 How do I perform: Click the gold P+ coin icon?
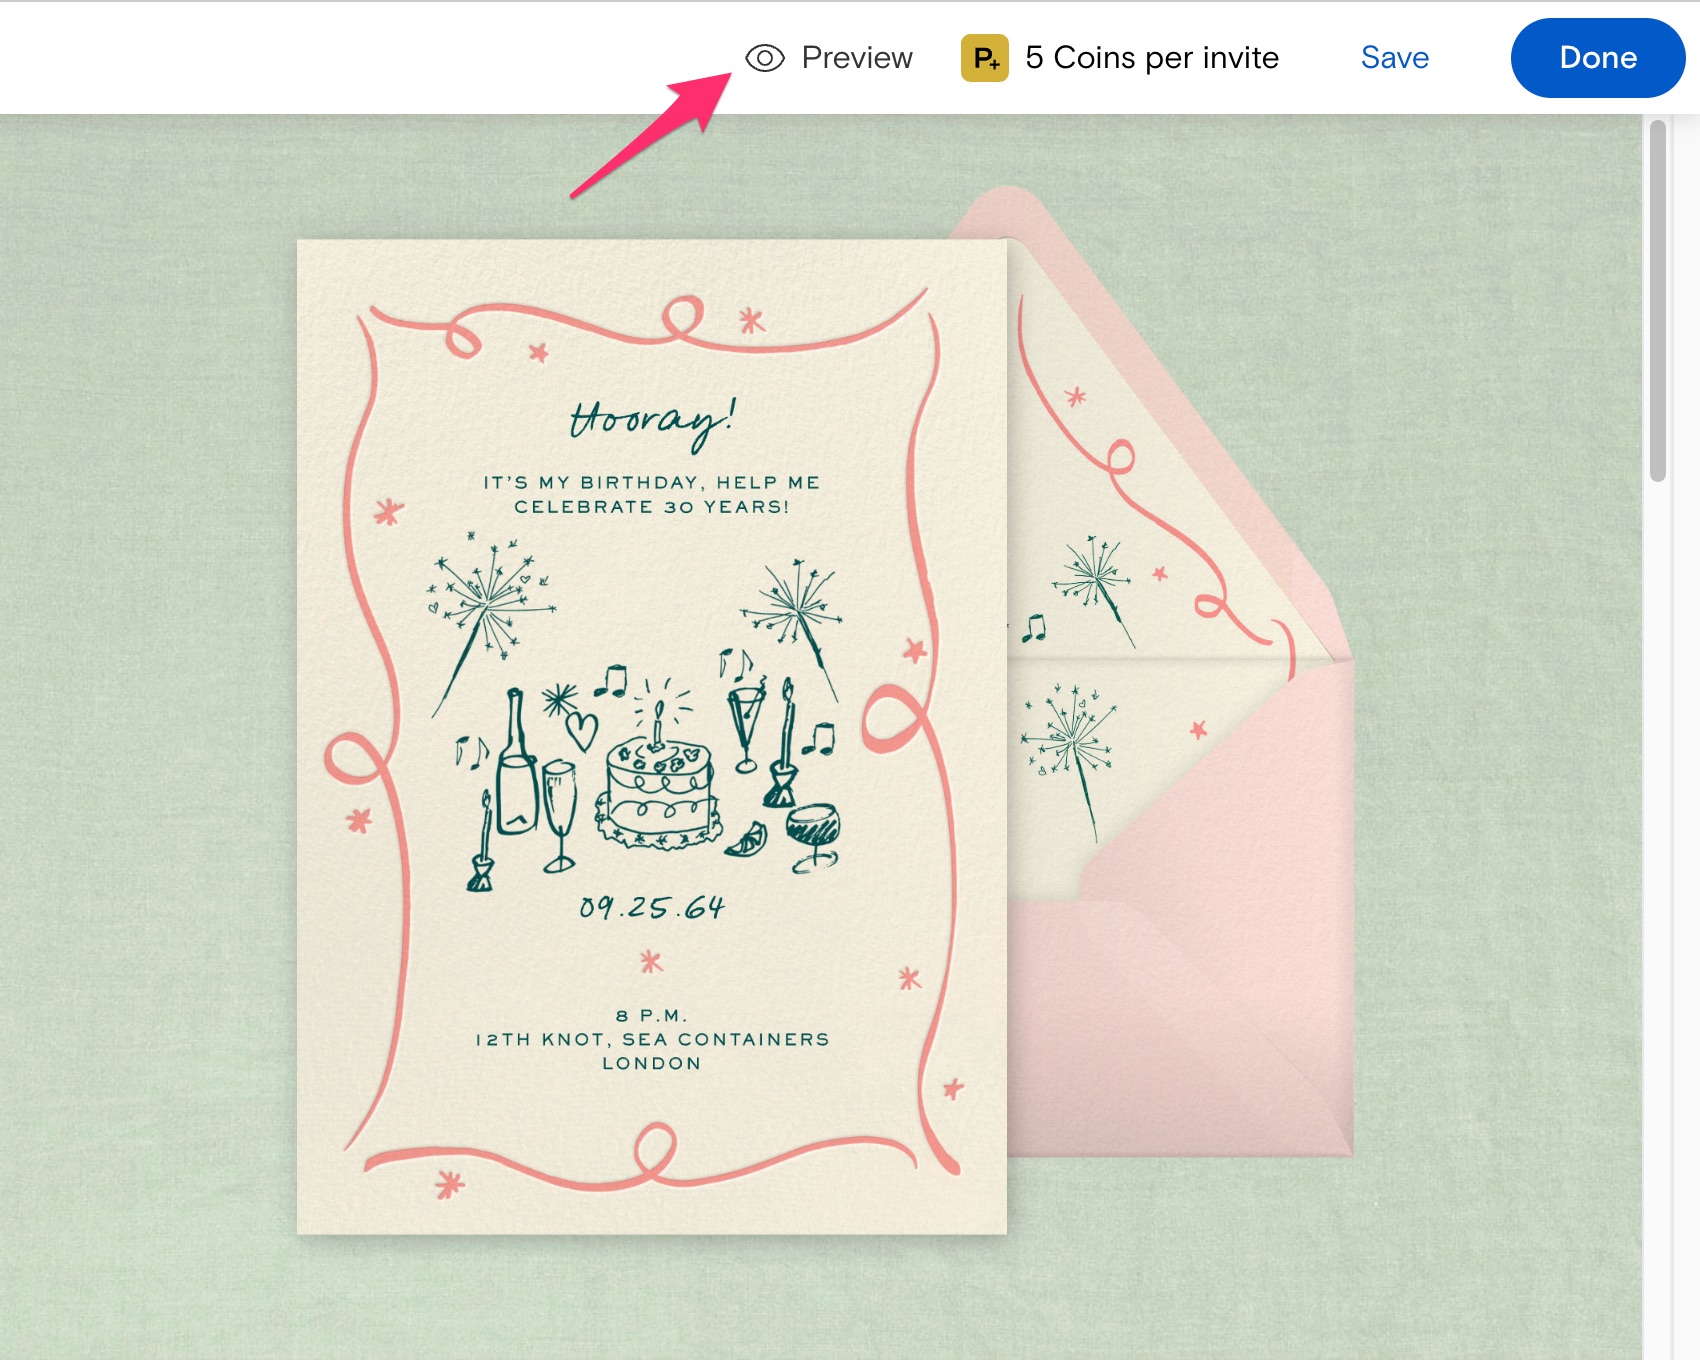[x=985, y=58]
